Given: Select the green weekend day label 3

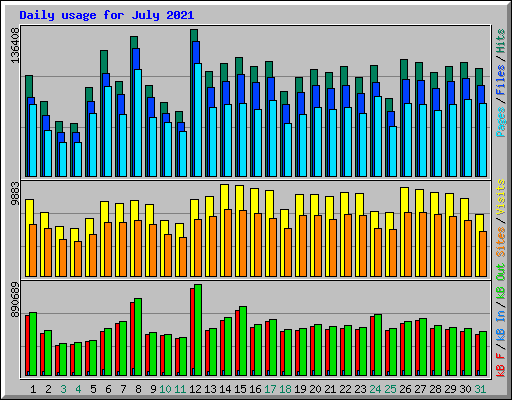Looking at the screenshot, I should [x=63, y=389].
